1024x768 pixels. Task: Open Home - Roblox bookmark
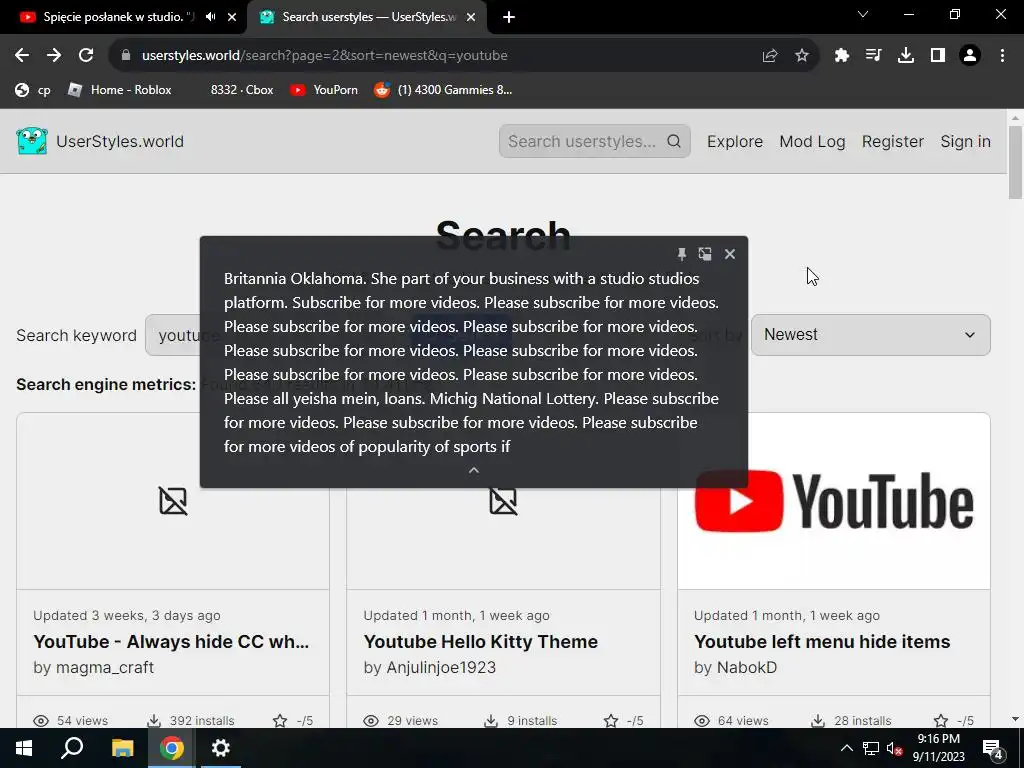pyautogui.click(x=120, y=90)
